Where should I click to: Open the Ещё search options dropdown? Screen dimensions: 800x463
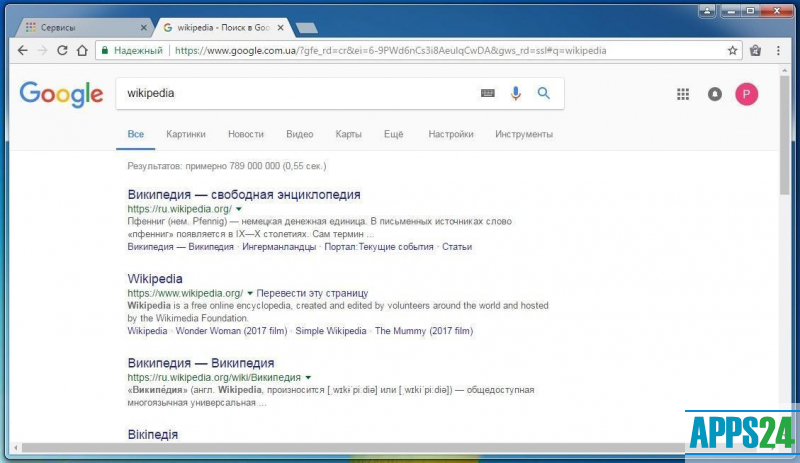pos(393,134)
